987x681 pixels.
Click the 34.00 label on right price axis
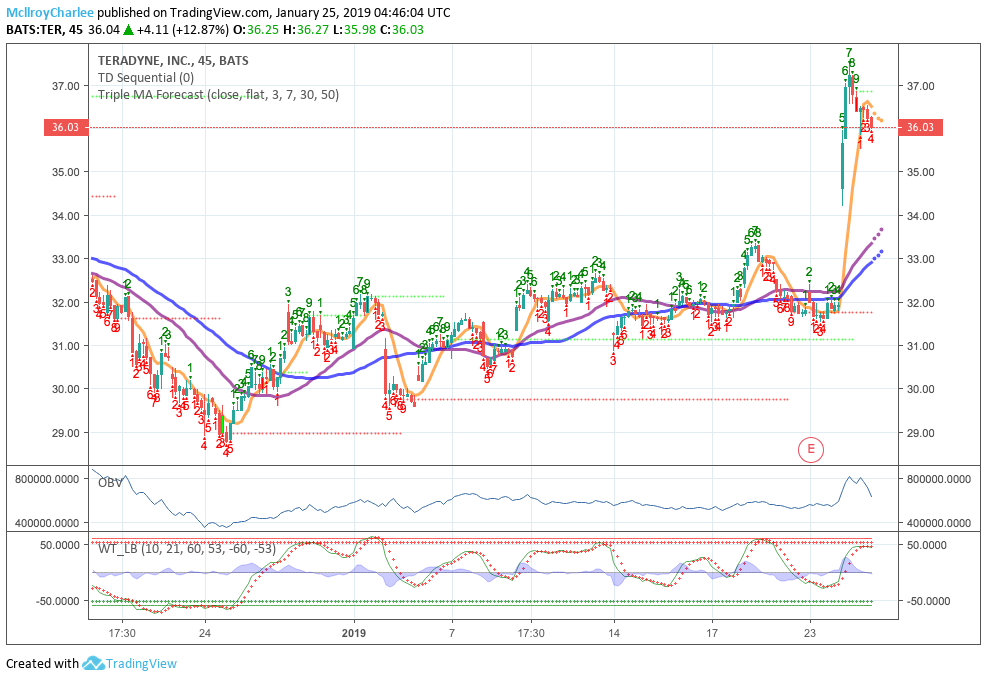click(x=920, y=216)
